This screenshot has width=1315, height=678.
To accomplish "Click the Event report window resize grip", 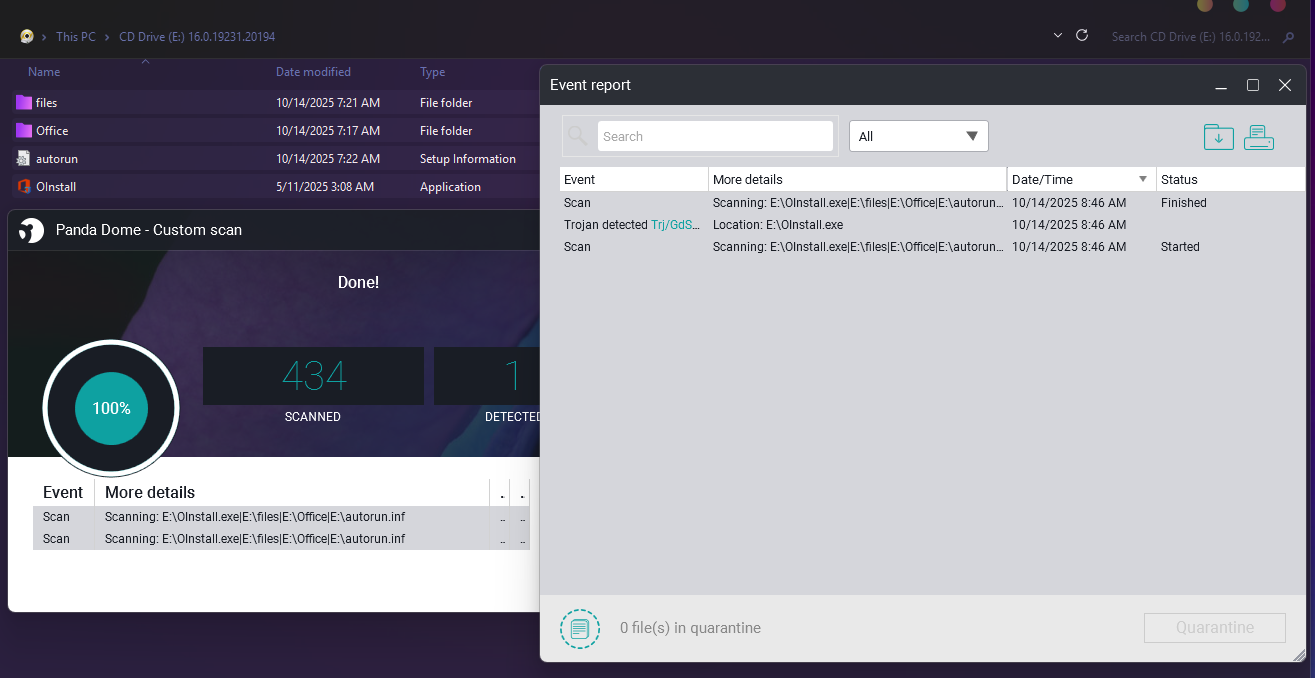I will tap(1298, 655).
